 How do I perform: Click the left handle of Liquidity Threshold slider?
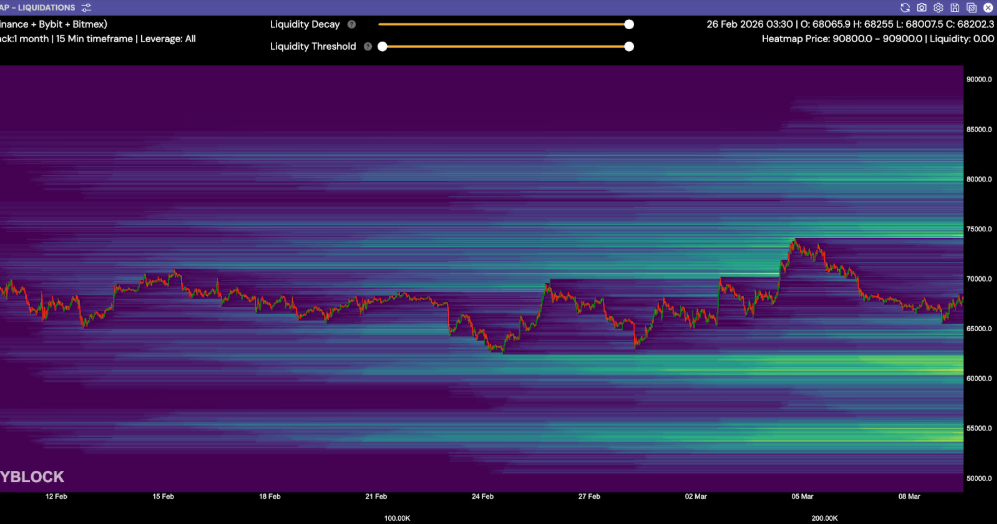click(382, 46)
